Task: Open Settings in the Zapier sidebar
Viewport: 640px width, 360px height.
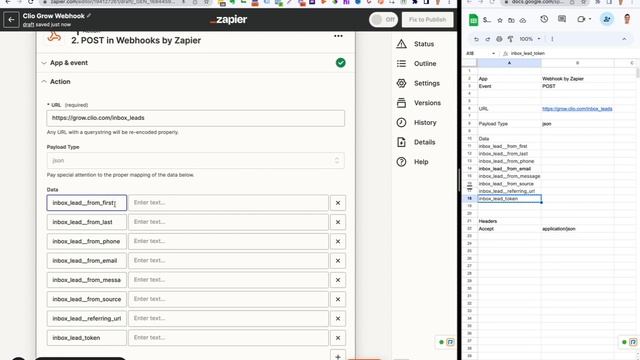Action: click(418, 83)
